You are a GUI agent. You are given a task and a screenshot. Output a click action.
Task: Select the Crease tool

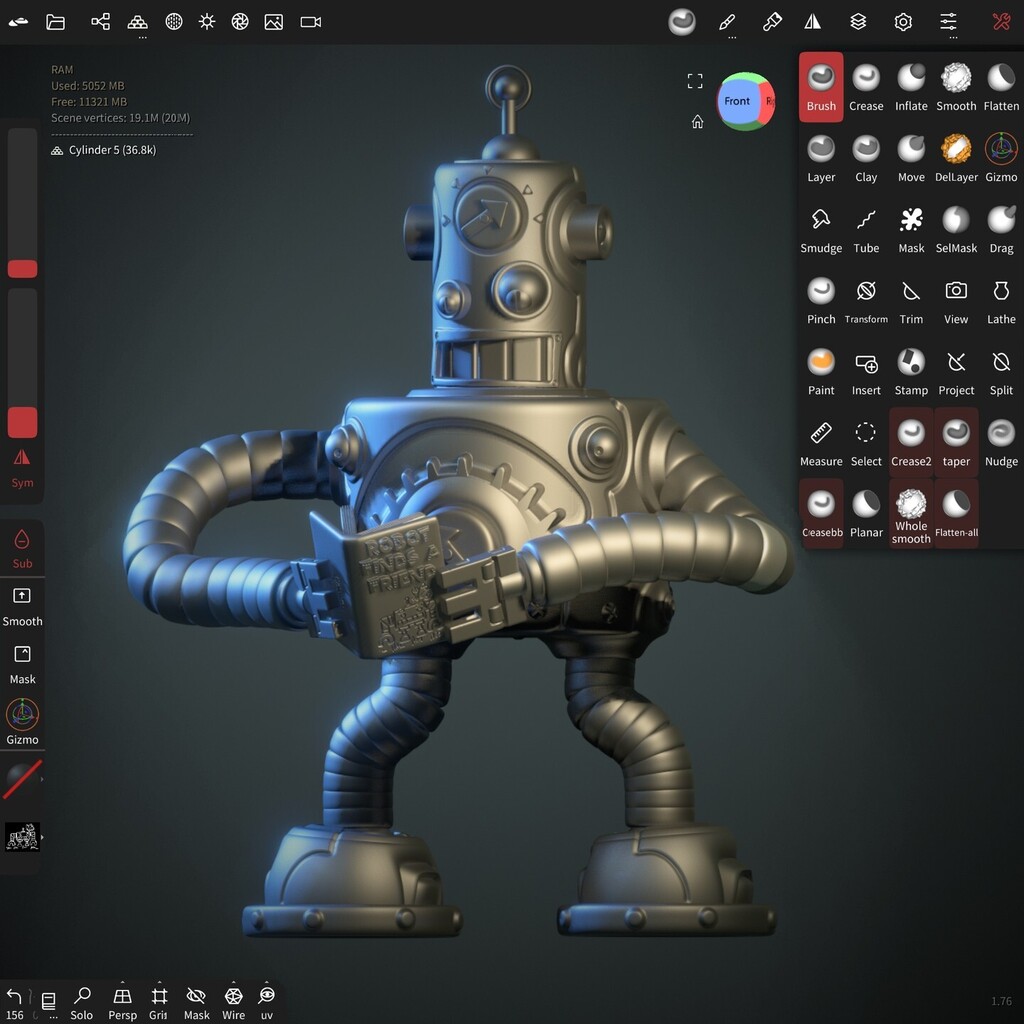point(866,88)
